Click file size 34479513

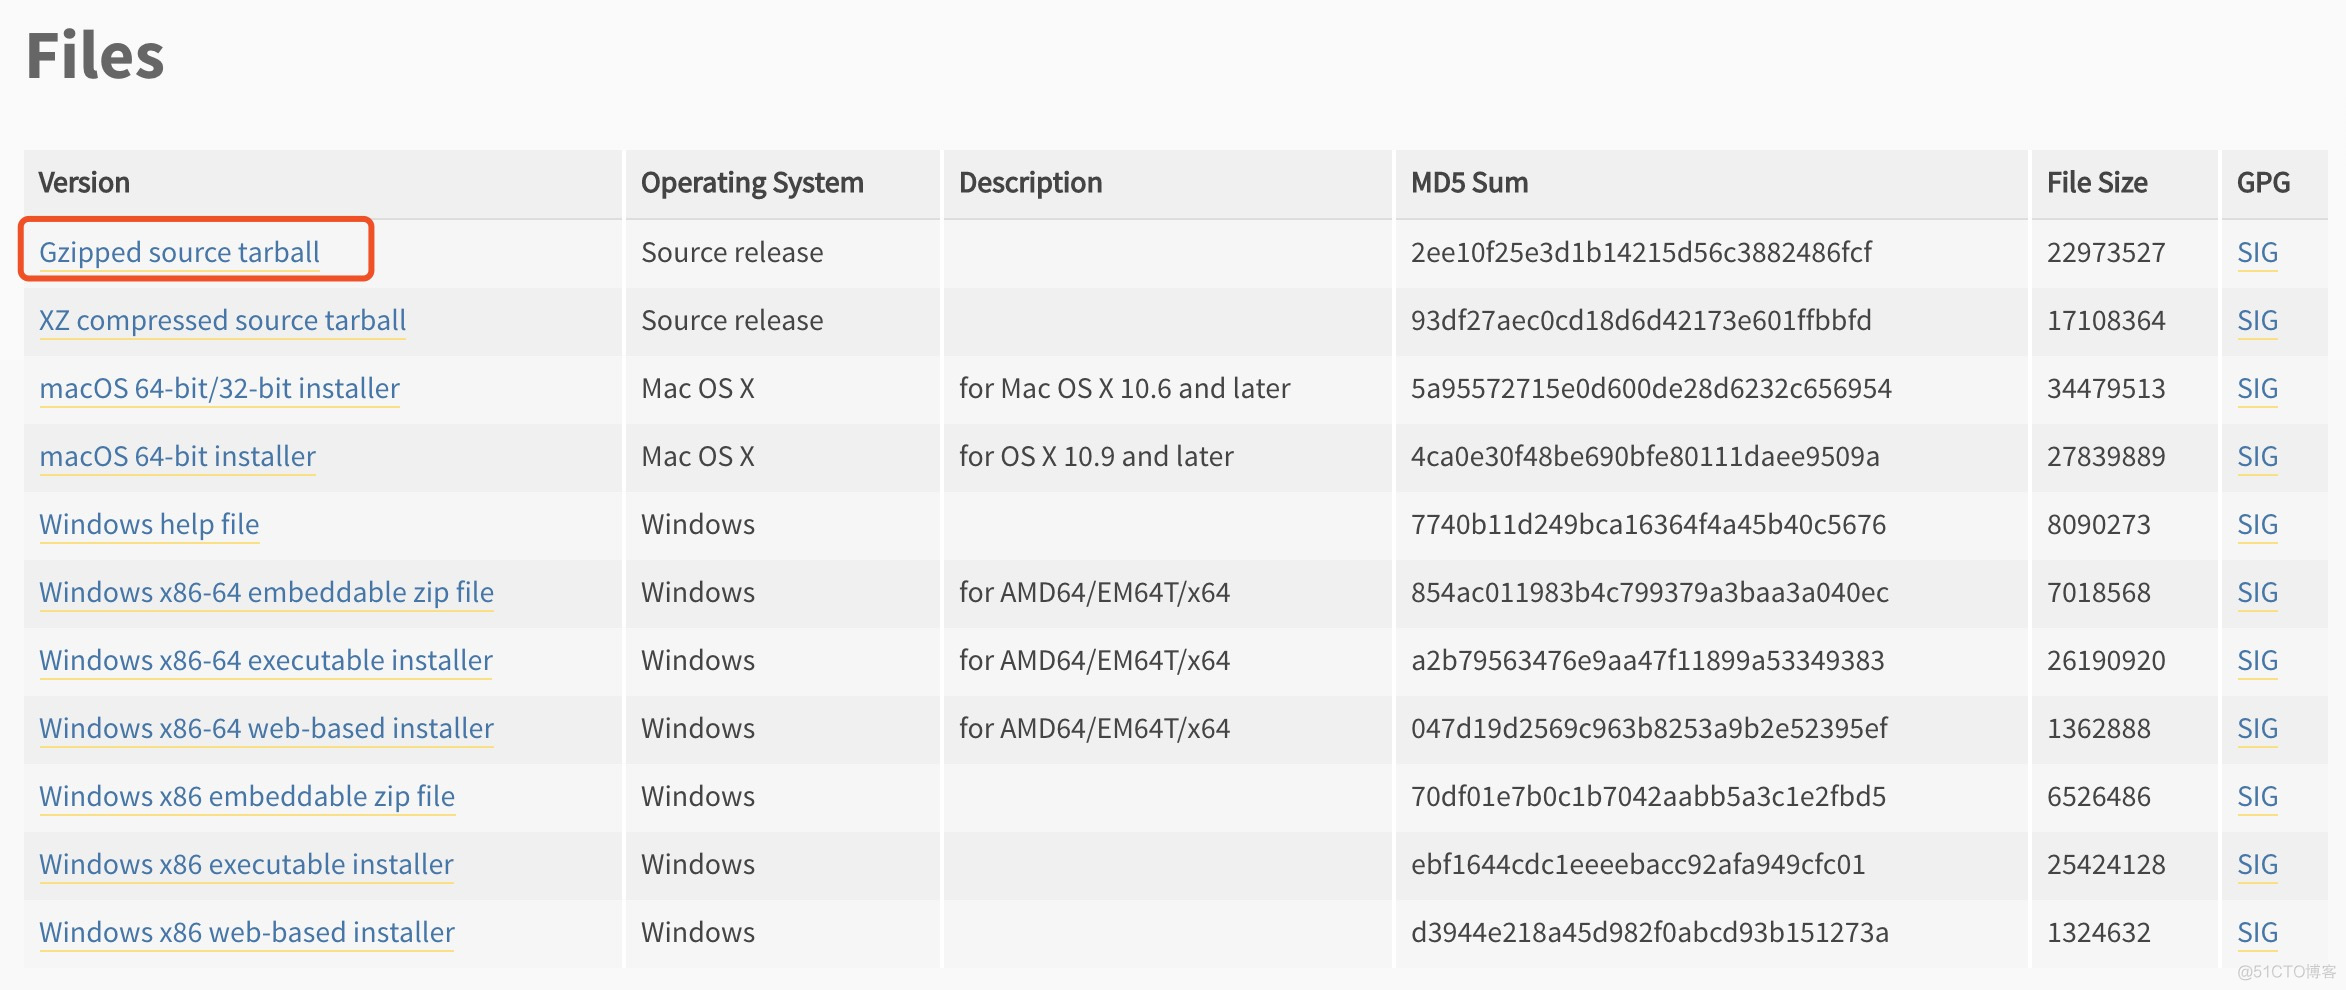pyautogui.click(x=2106, y=389)
